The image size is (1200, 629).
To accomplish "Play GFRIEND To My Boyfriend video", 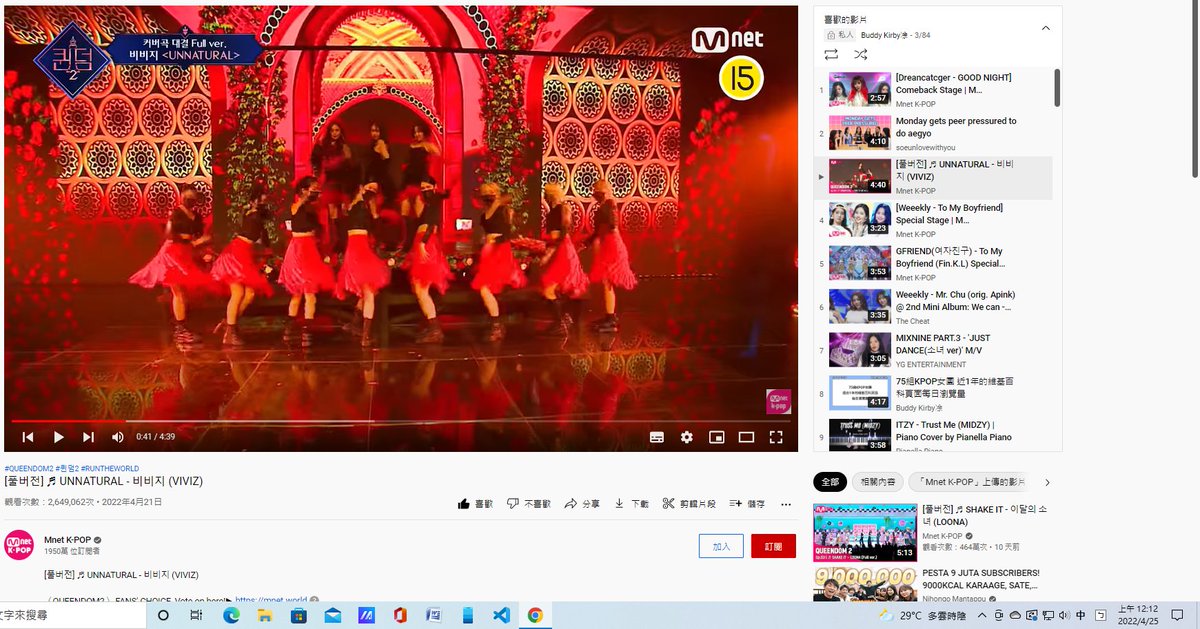I will click(x=934, y=264).
